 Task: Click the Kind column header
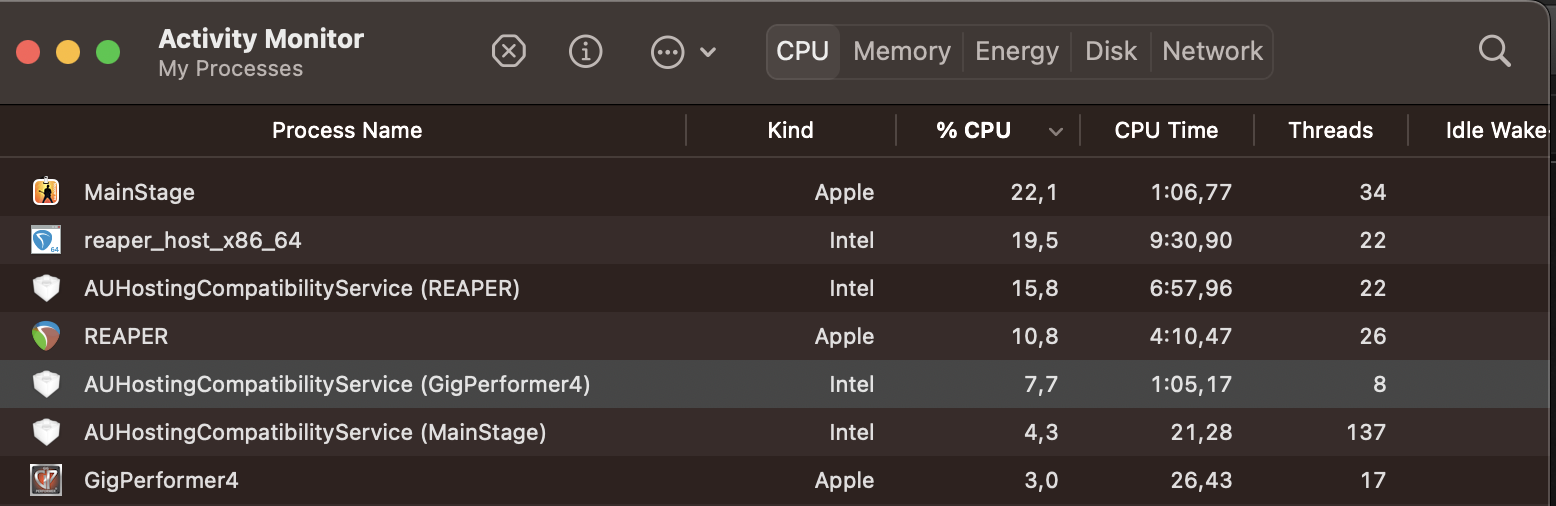tap(790, 130)
